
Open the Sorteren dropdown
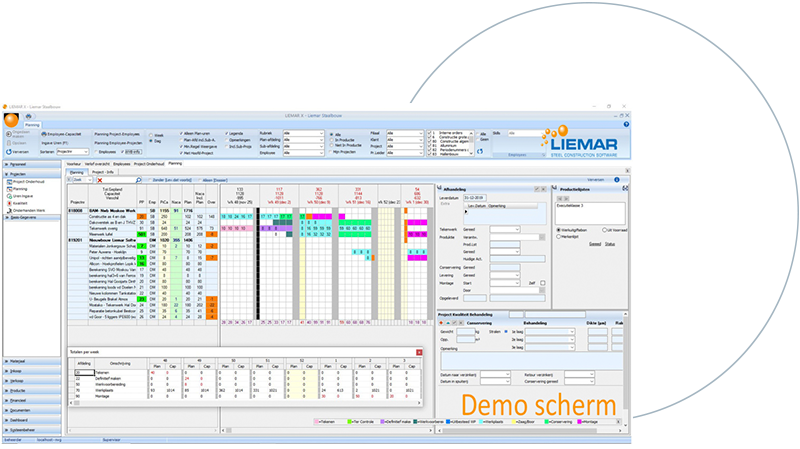click(x=73, y=152)
